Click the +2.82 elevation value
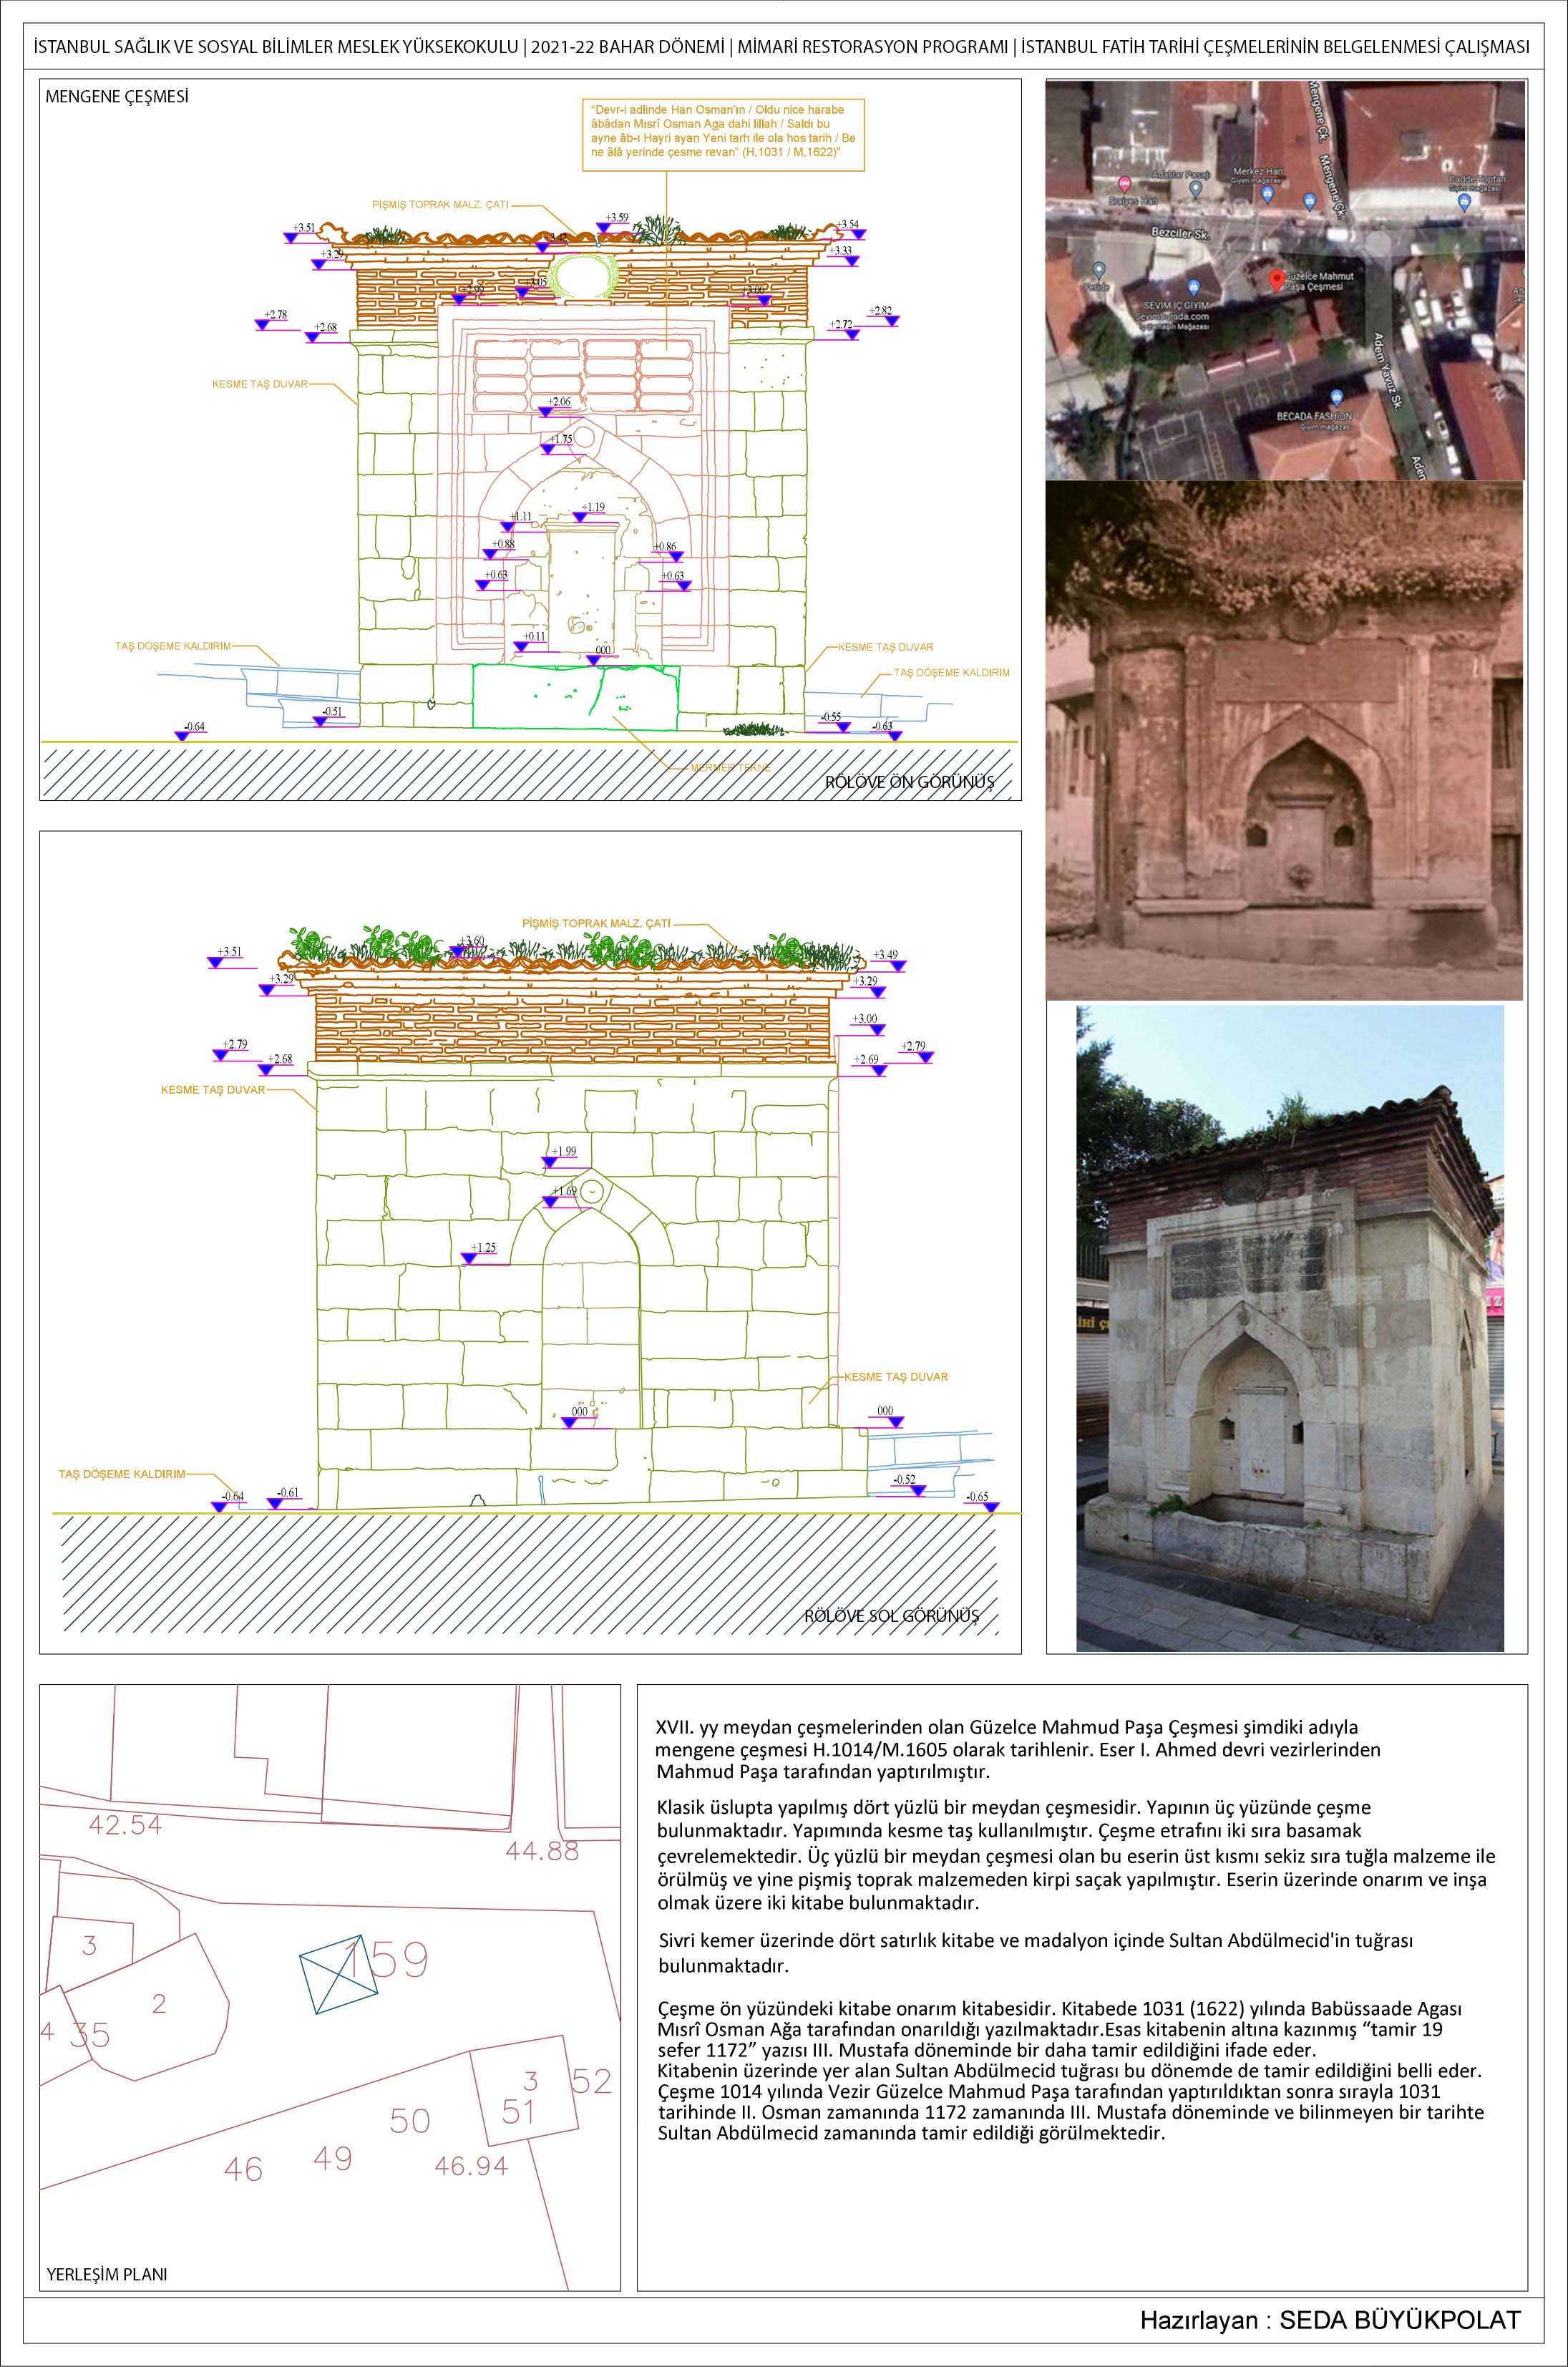The image size is (1568, 2367). click(x=881, y=311)
